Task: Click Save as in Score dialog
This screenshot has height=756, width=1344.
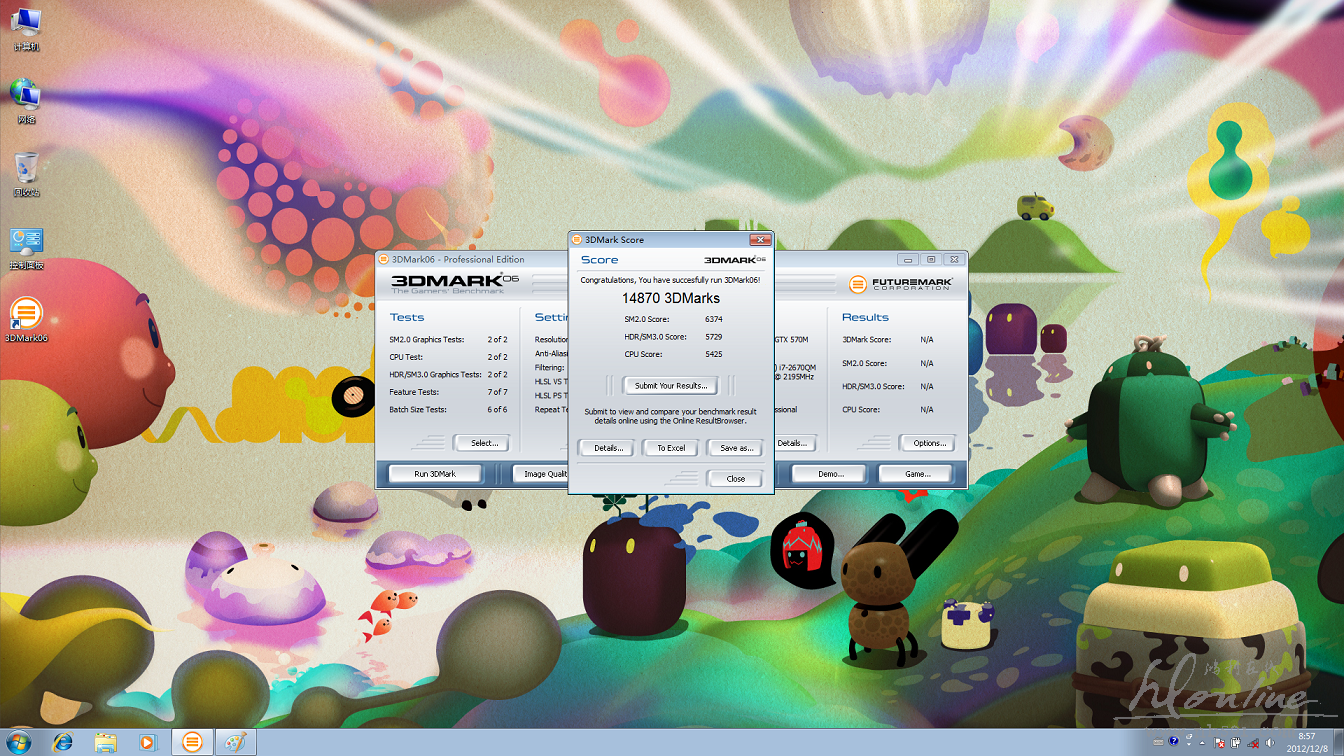Action: point(736,448)
